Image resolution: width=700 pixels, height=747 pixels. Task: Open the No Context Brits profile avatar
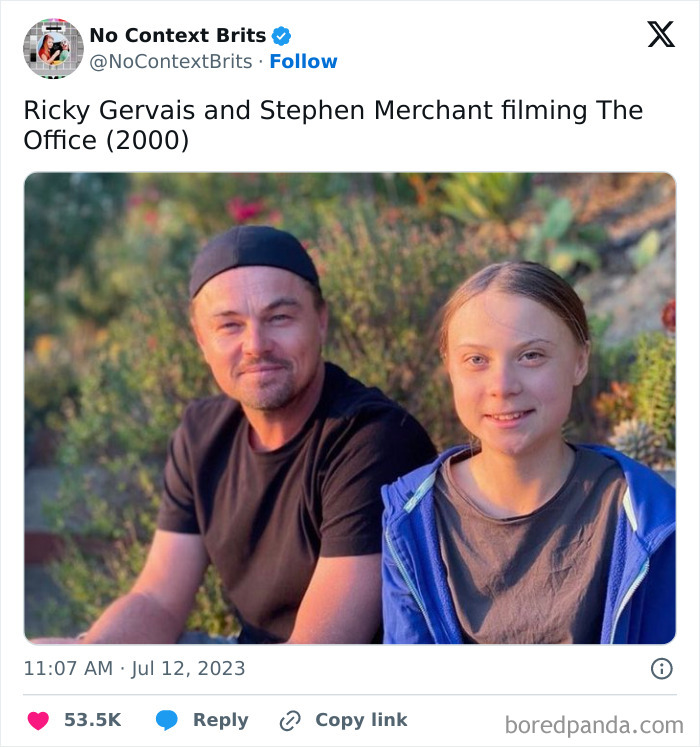pos(53,48)
